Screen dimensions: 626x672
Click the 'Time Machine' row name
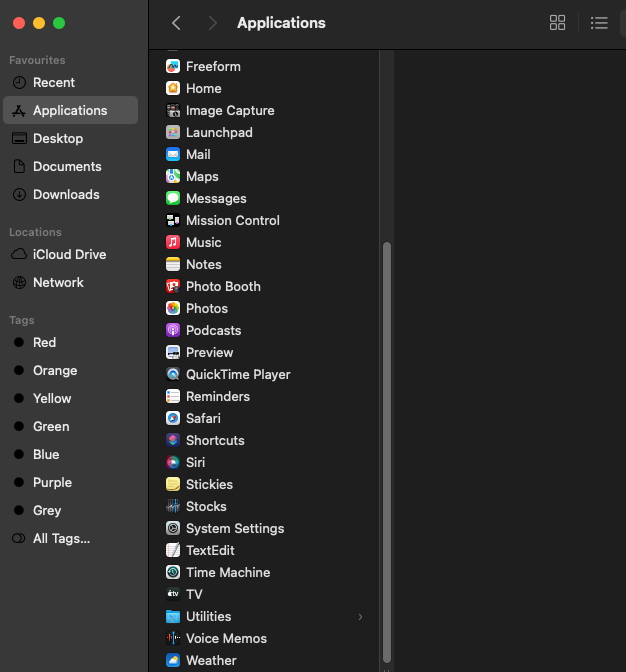click(x=228, y=573)
